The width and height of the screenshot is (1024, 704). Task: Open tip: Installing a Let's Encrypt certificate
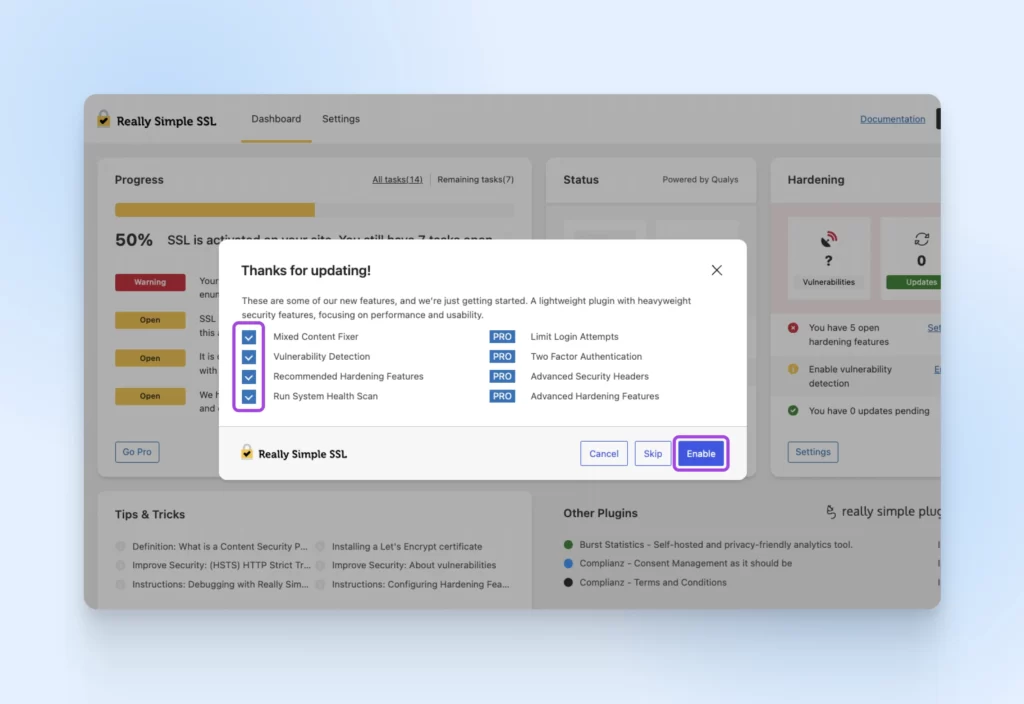click(407, 547)
